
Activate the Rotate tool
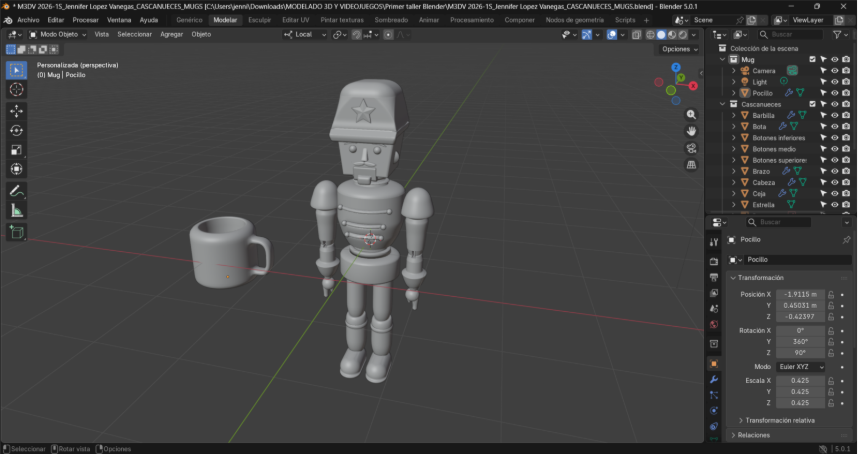pyautogui.click(x=16, y=130)
